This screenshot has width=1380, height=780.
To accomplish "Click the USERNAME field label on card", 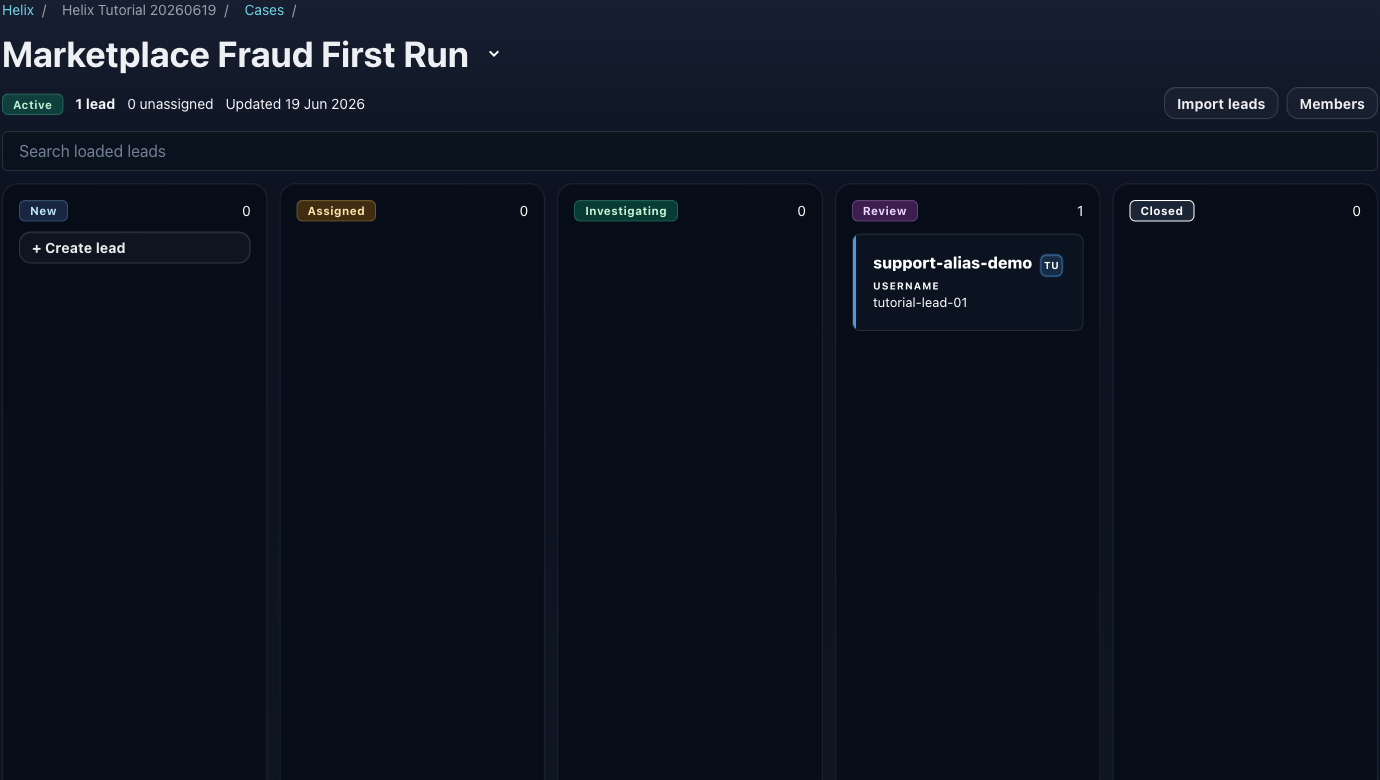I will pos(906,286).
